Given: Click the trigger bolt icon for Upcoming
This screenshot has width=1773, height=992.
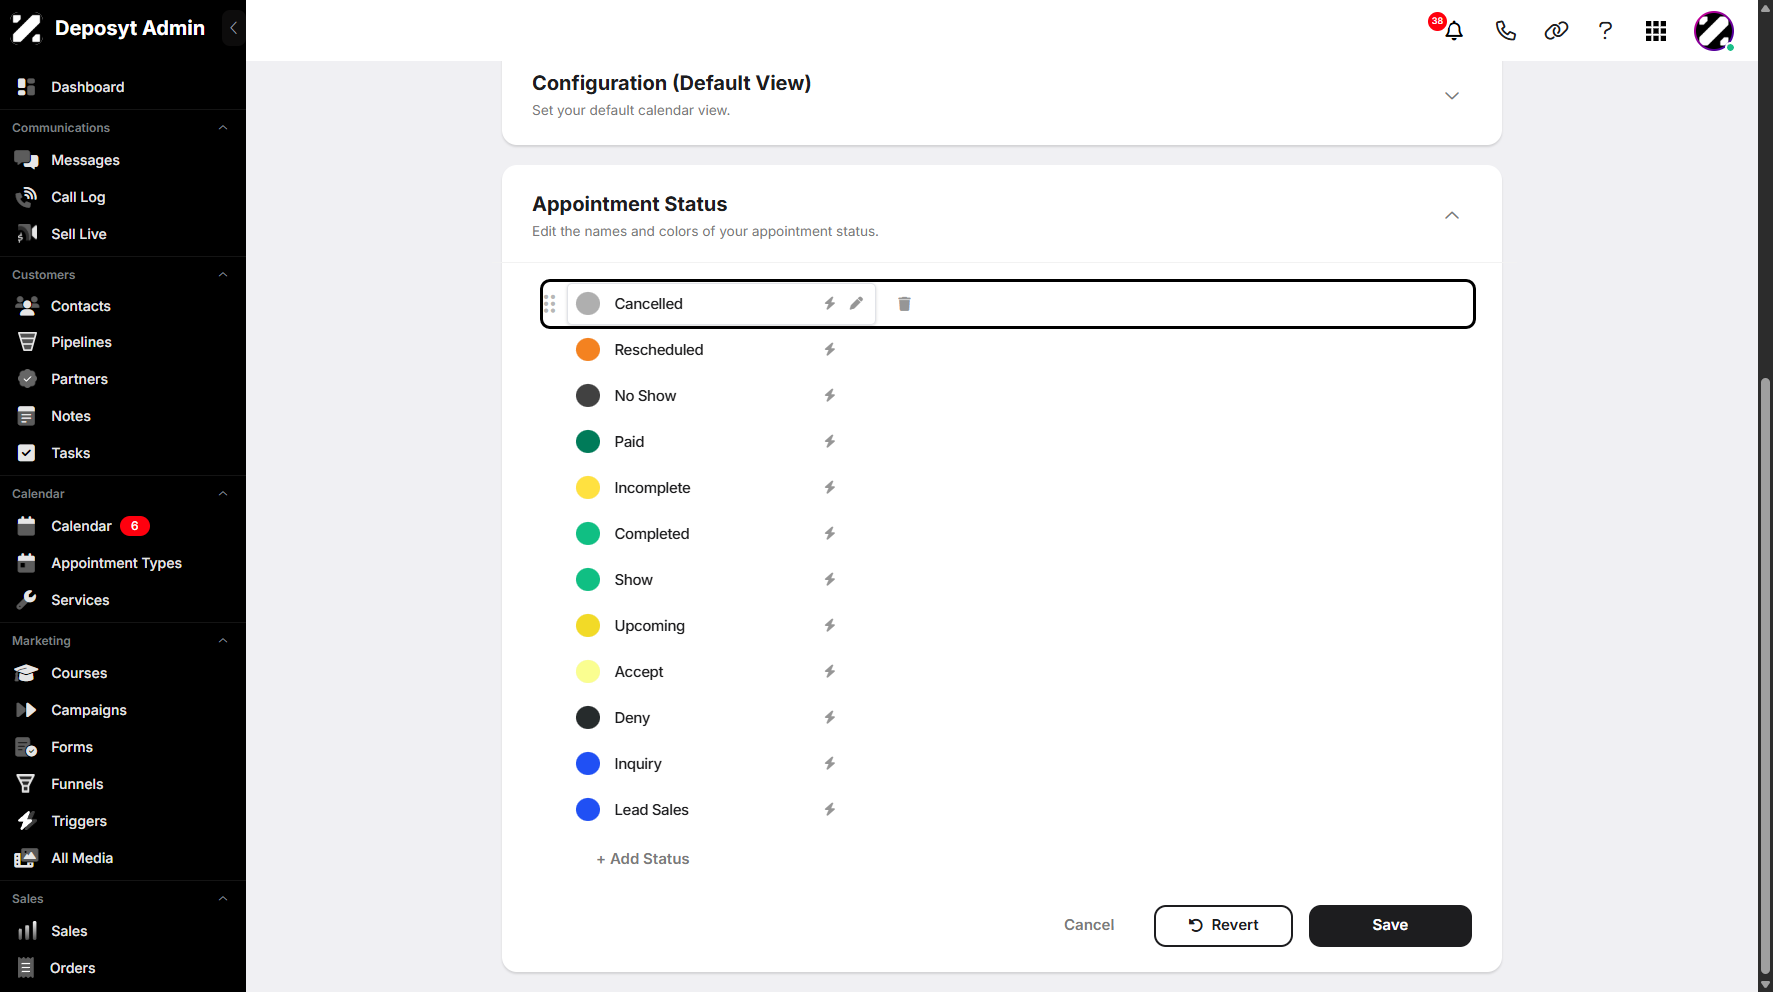Looking at the screenshot, I should pos(829,625).
